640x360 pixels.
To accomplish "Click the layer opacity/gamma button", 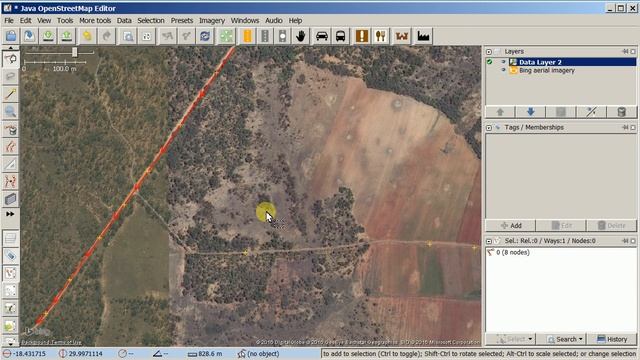I will coord(591,112).
